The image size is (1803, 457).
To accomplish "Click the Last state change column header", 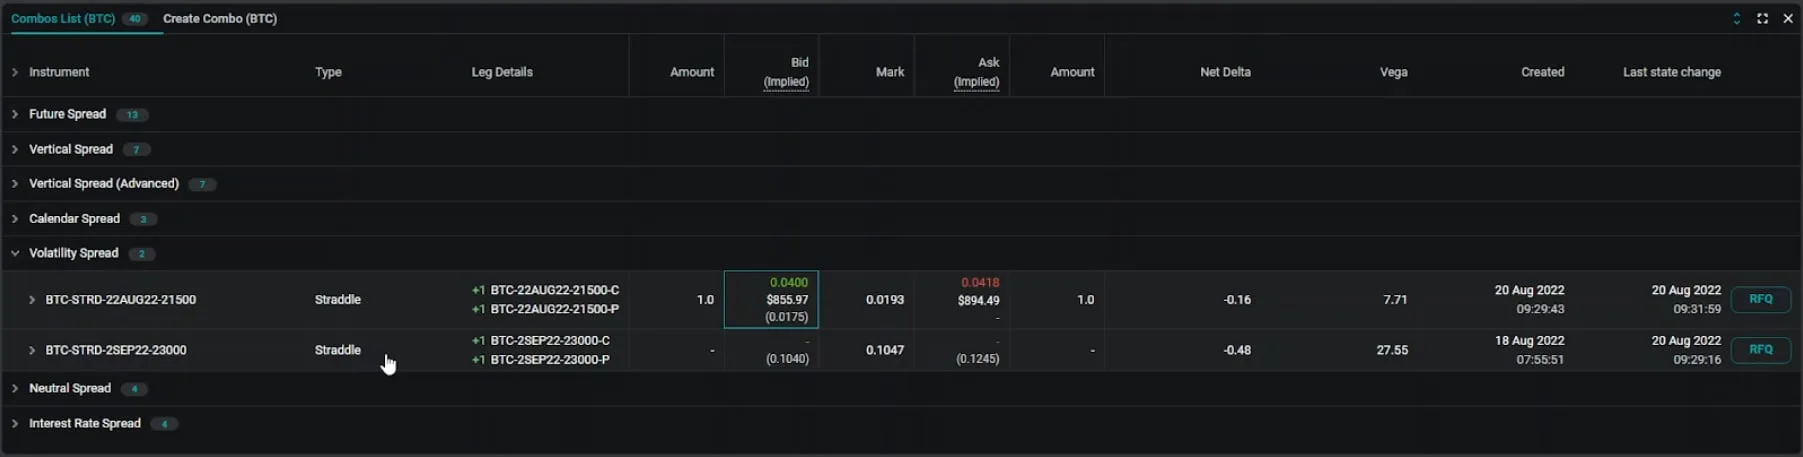I will (1672, 72).
